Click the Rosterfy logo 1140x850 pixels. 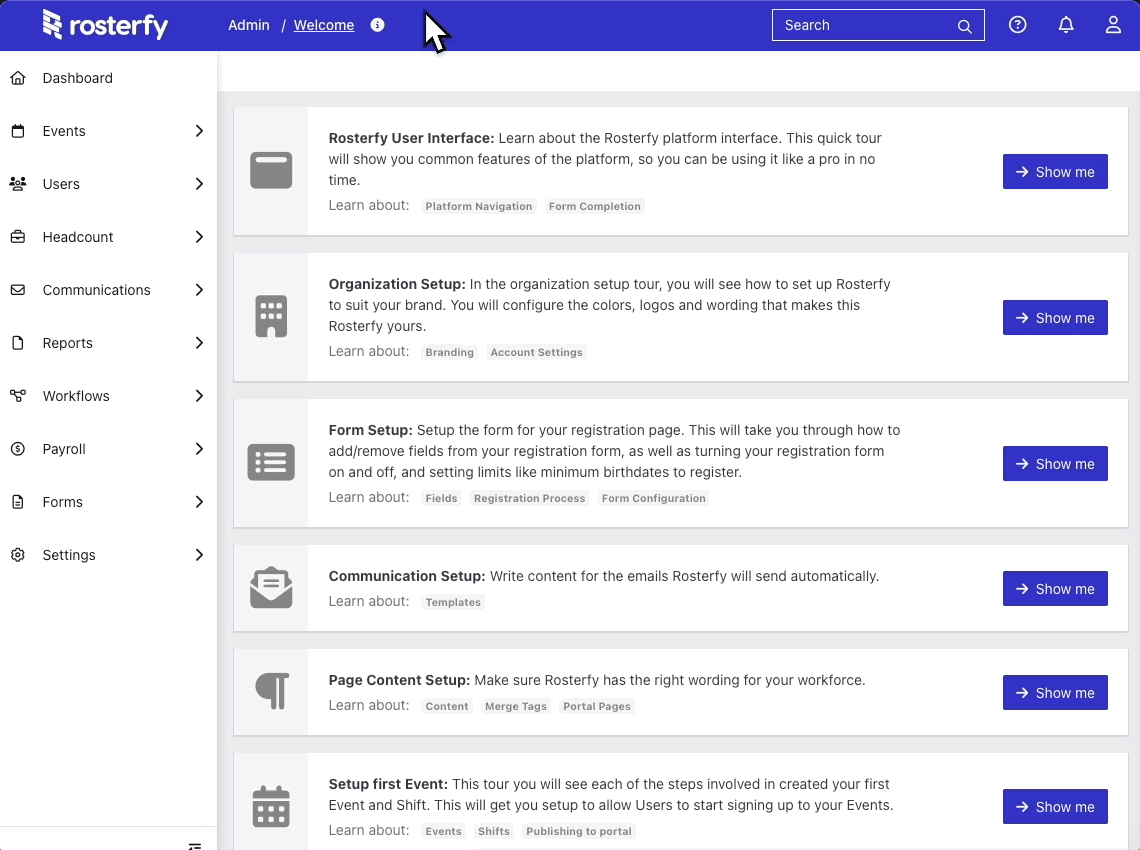[x=105, y=25]
